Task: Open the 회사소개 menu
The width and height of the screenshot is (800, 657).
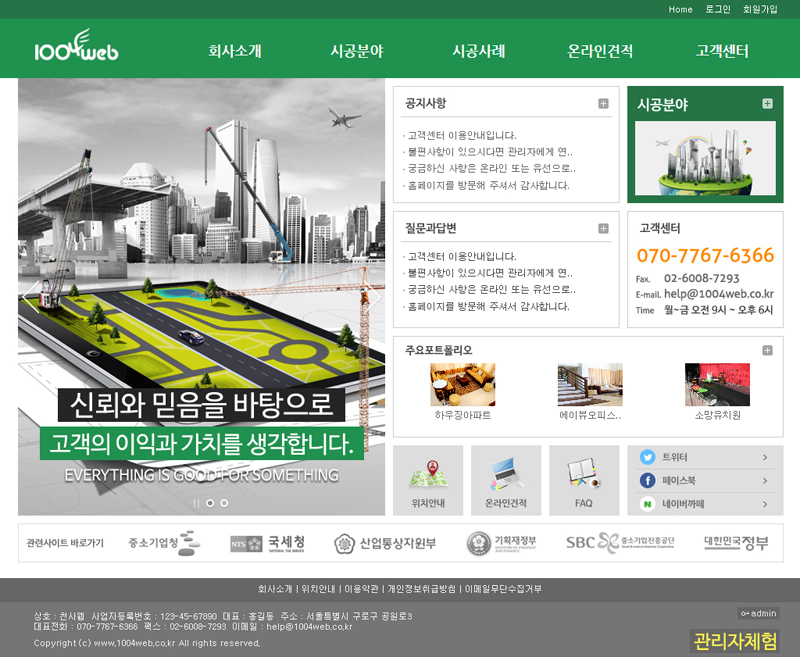Action: coord(235,51)
